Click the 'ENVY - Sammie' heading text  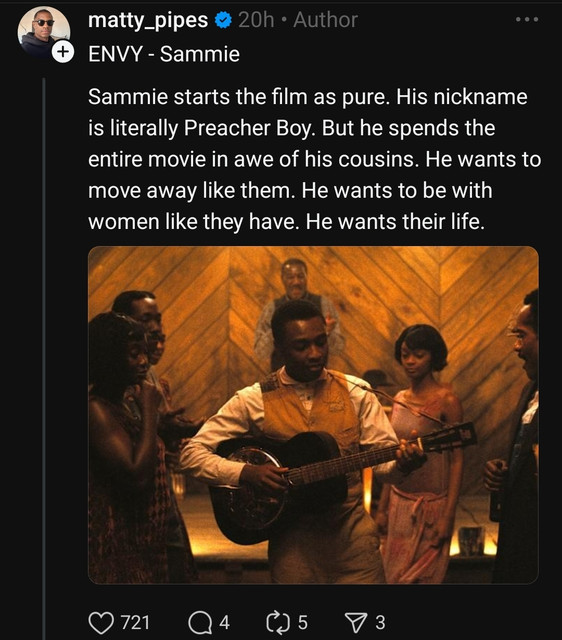click(164, 54)
